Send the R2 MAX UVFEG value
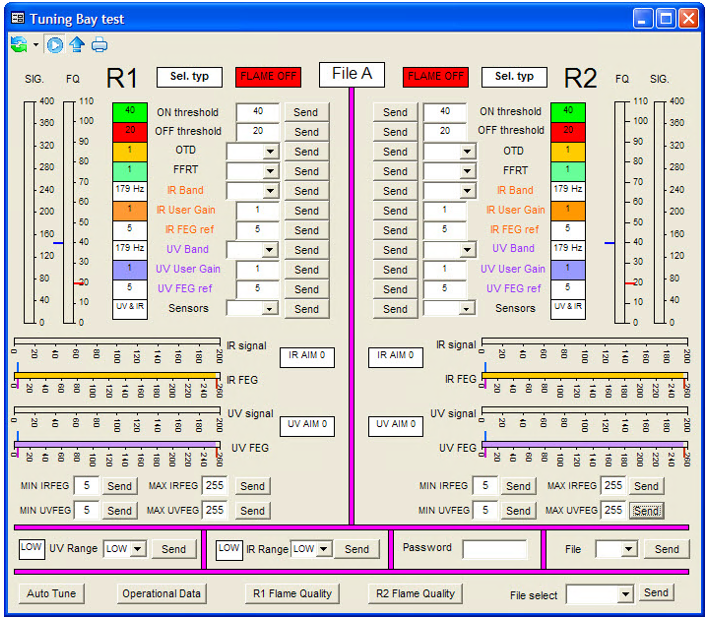Screen dimensions: 706x619 [x=646, y=511]
